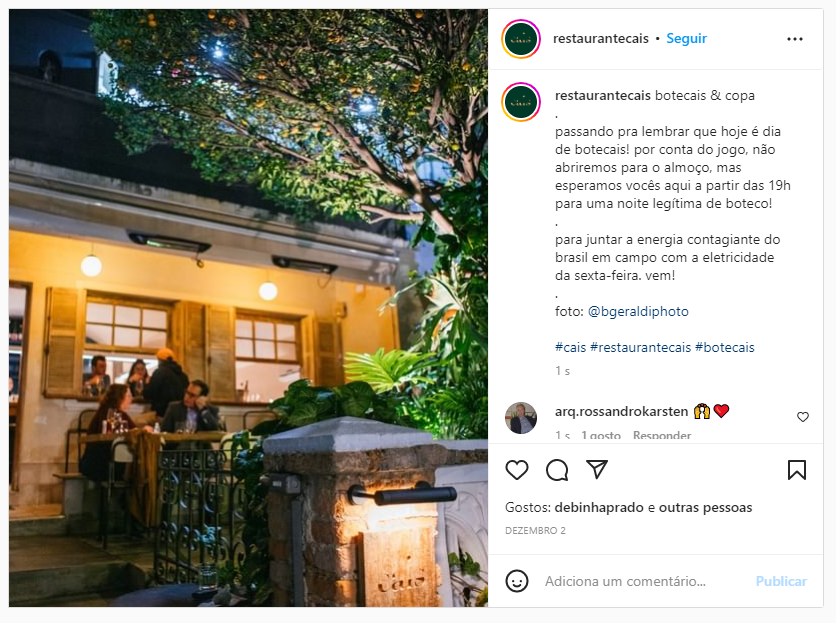This screenshot has height=623, width=836.
Task: Open the @bgeraldiphoto mention link
Action: tap(638, 312)
